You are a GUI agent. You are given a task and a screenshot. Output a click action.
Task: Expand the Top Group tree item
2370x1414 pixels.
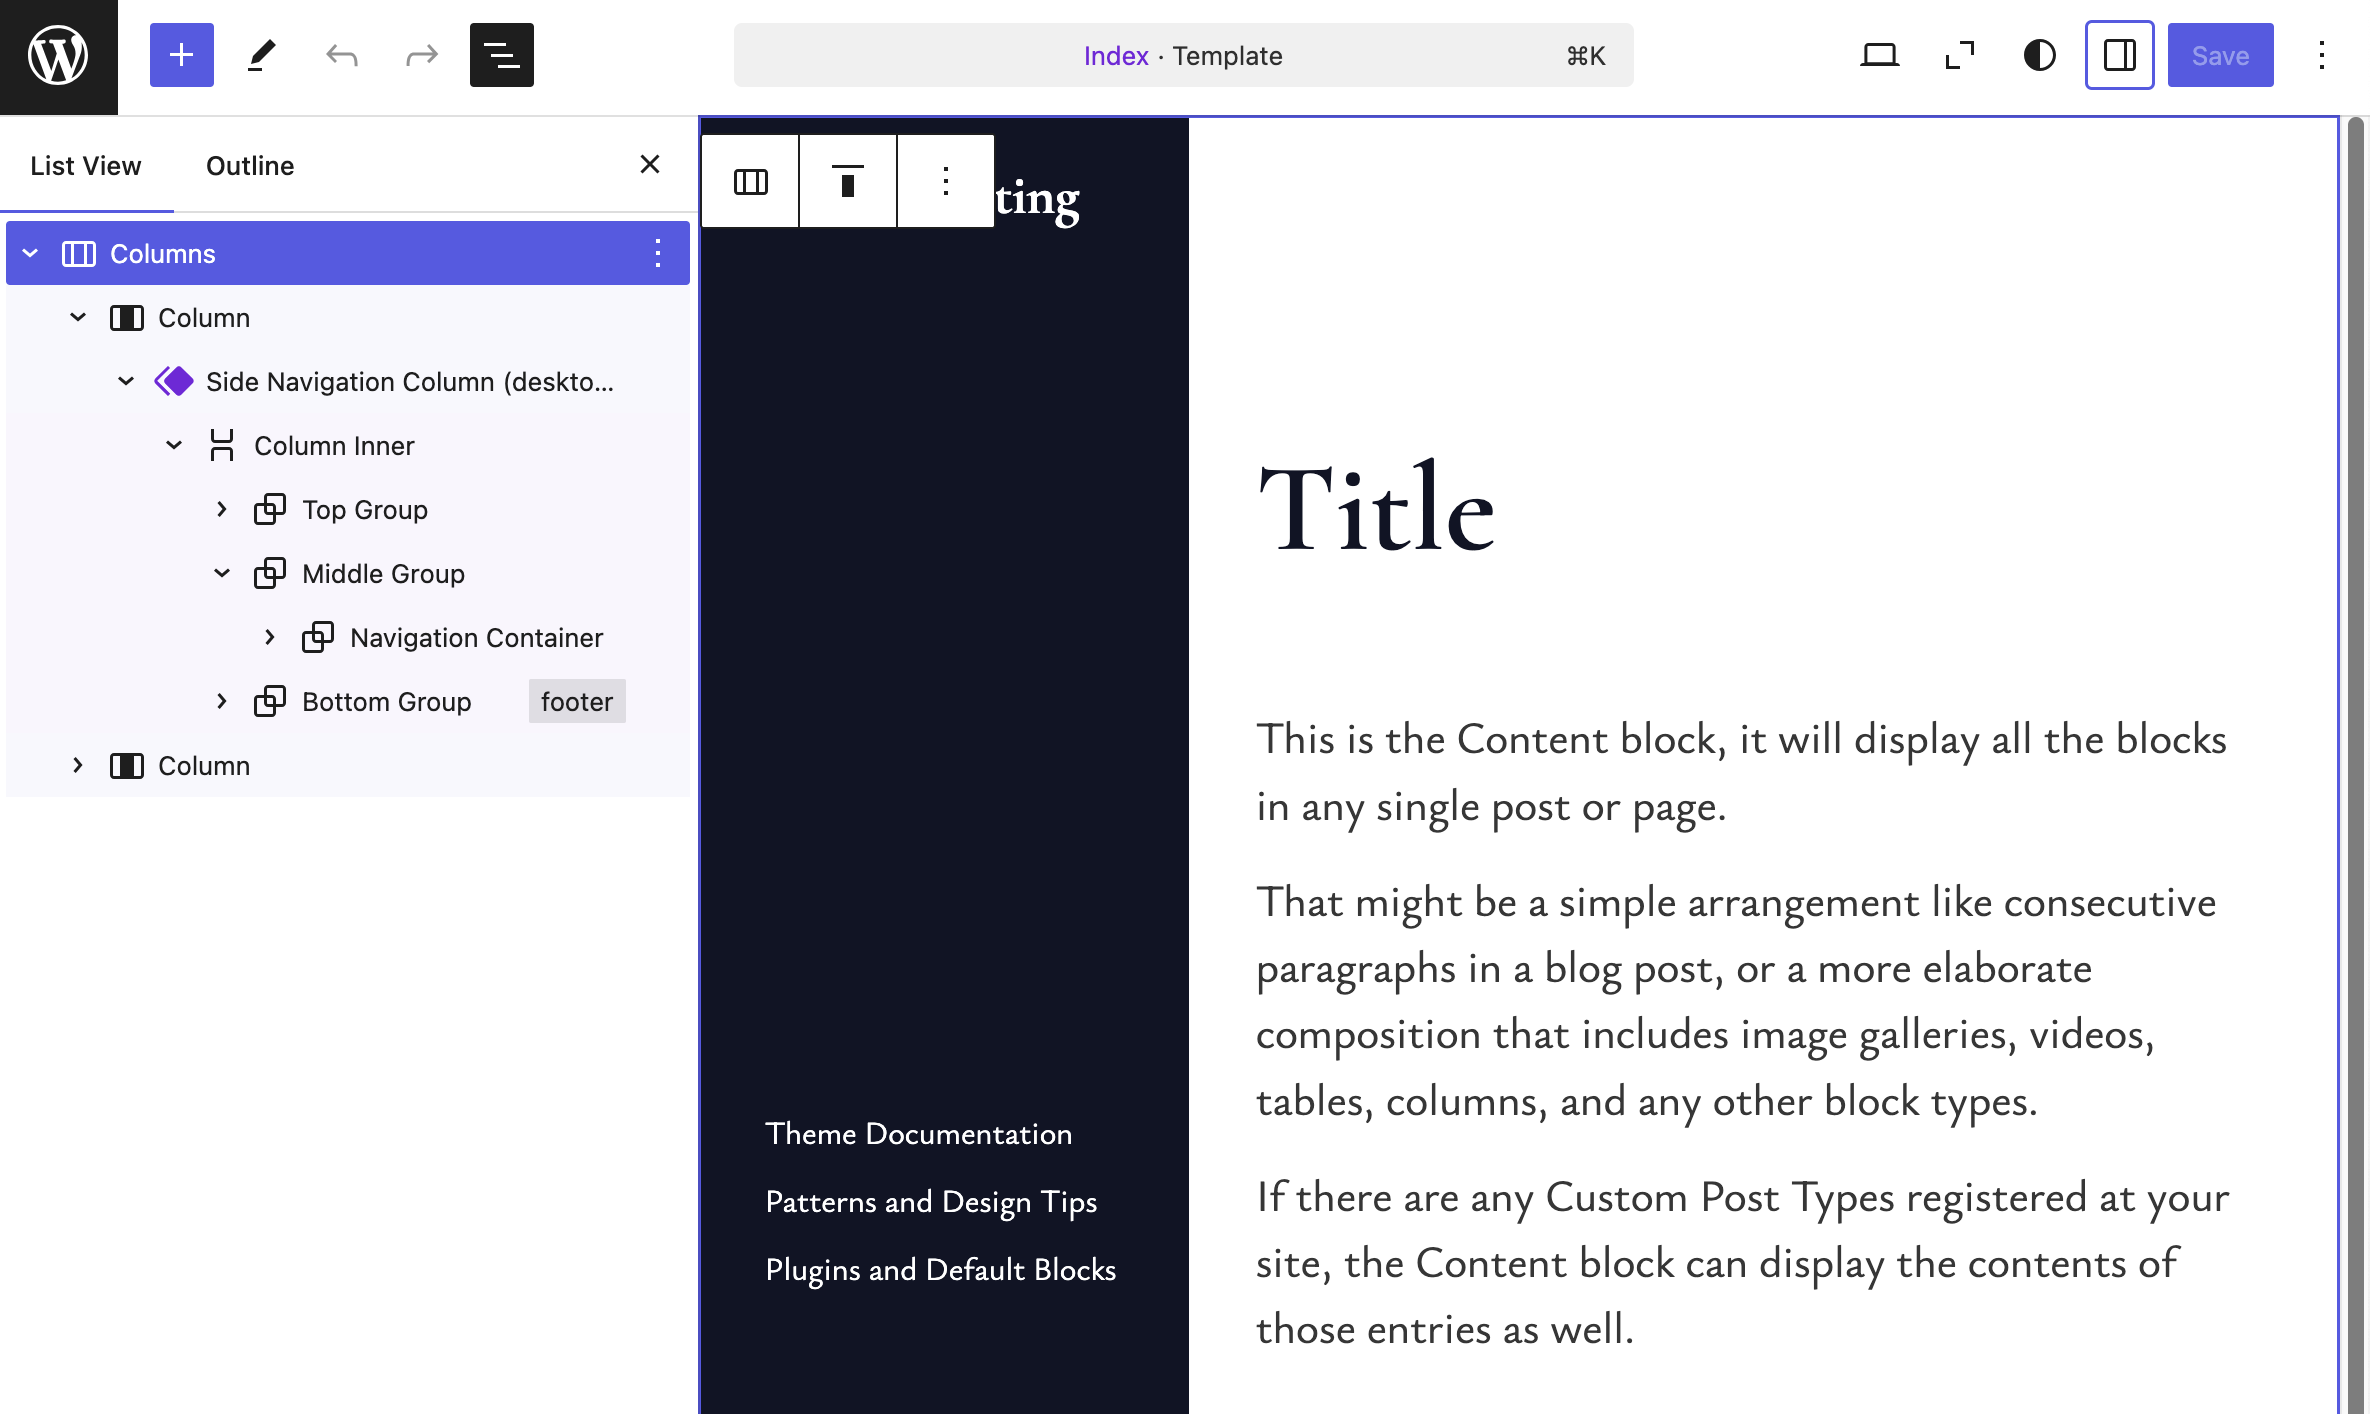(x=222, y=510)
